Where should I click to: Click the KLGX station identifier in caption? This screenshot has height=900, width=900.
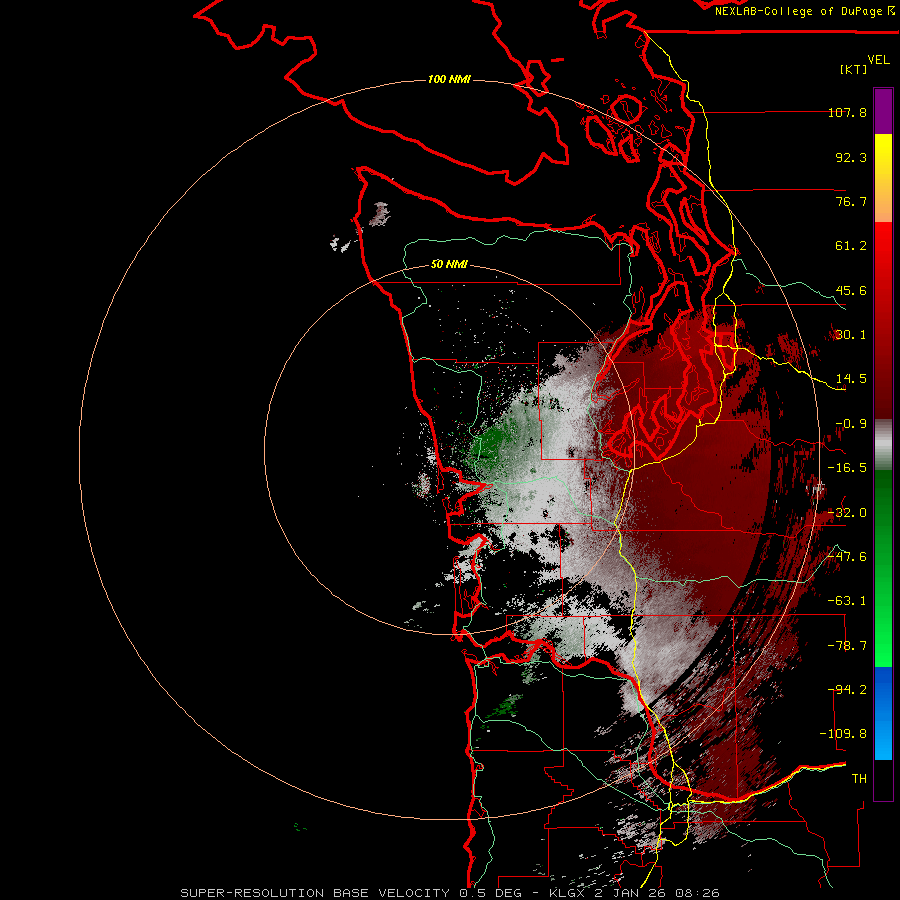coord(568,893)
